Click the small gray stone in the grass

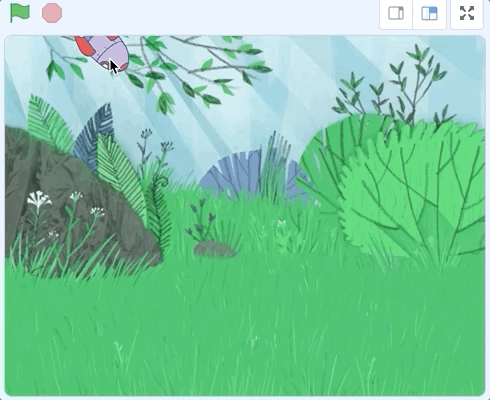[214, 250]
